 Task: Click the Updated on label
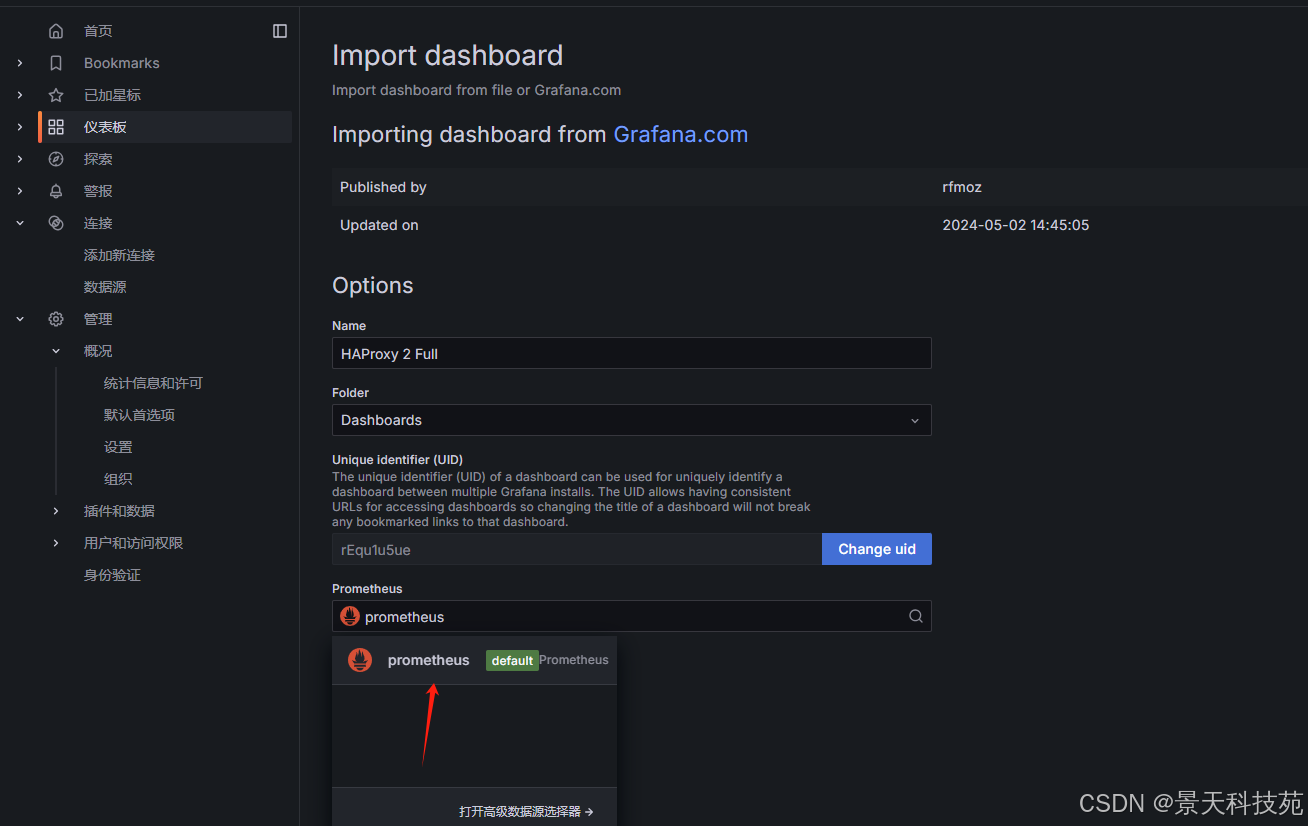click(379, 225)
